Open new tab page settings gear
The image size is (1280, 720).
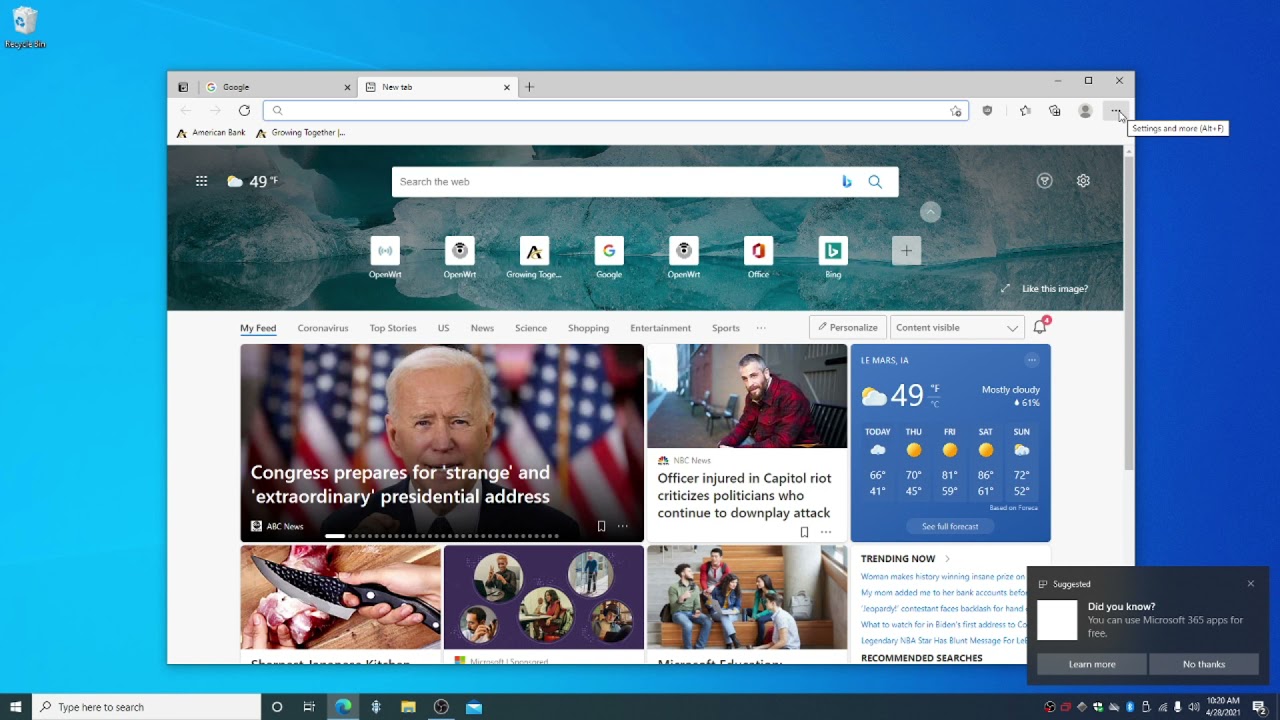(1083, 181)
